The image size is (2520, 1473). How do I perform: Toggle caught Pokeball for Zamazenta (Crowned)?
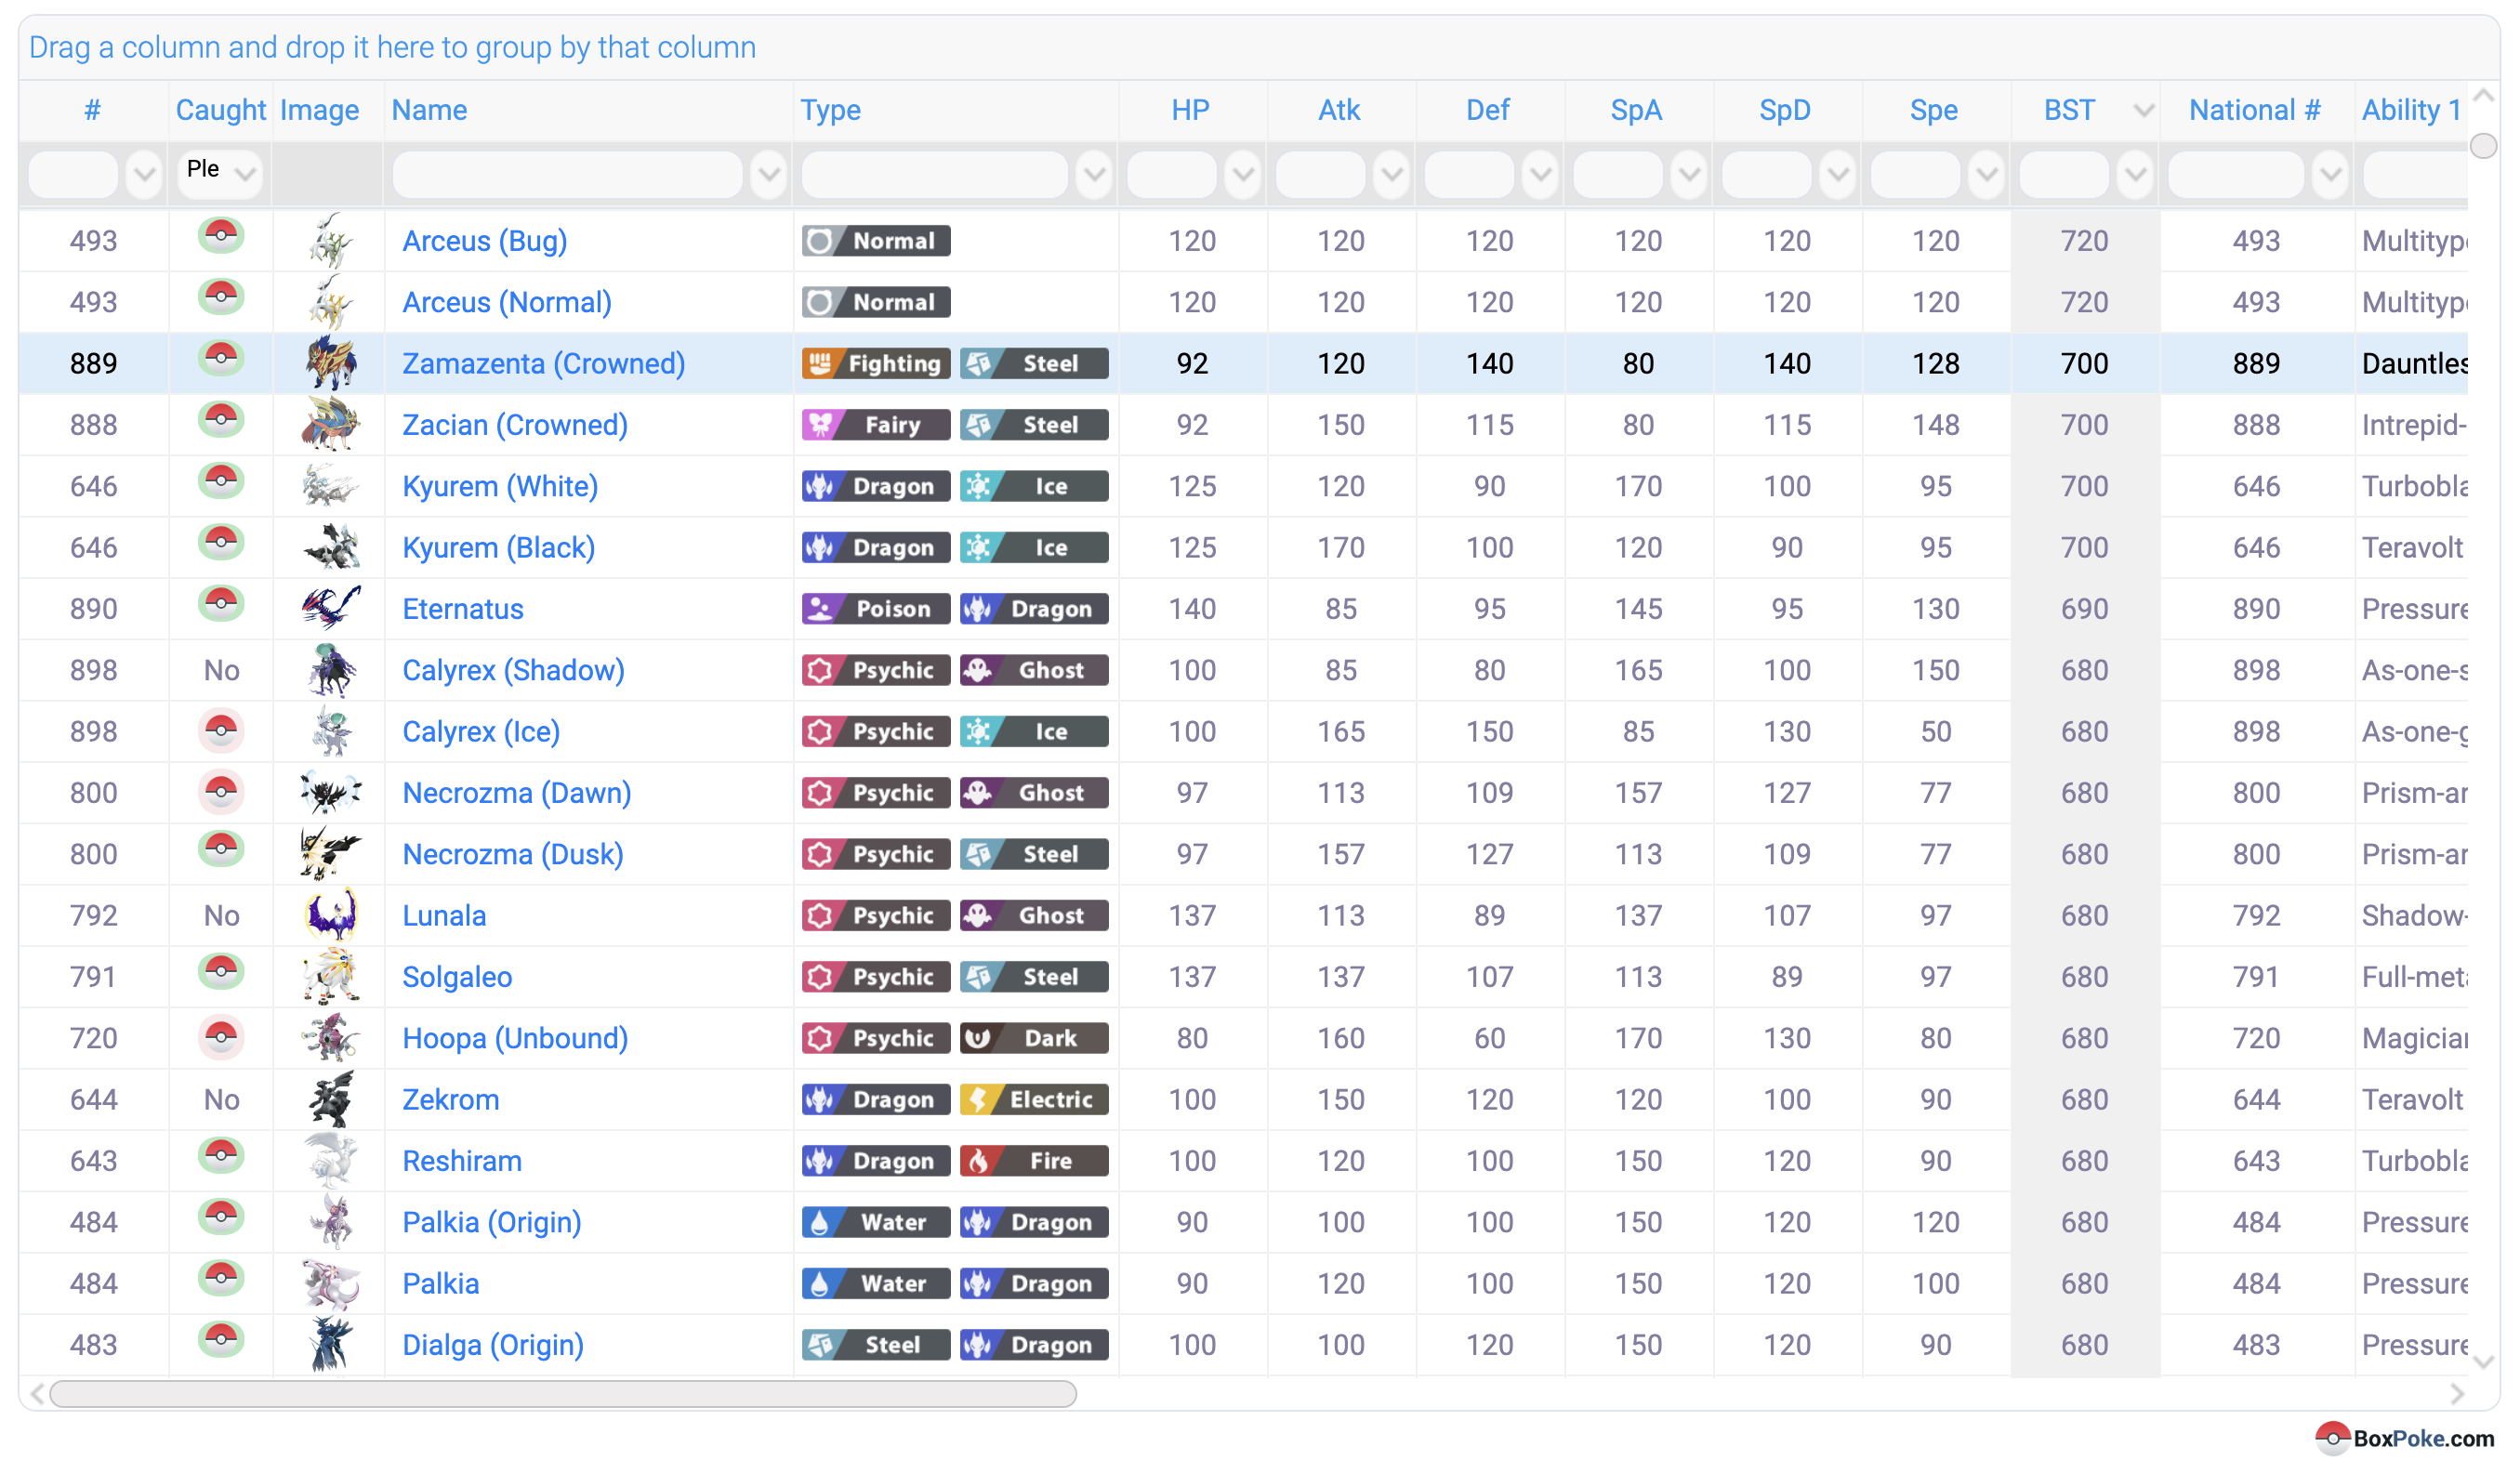[x=221, y=358]
